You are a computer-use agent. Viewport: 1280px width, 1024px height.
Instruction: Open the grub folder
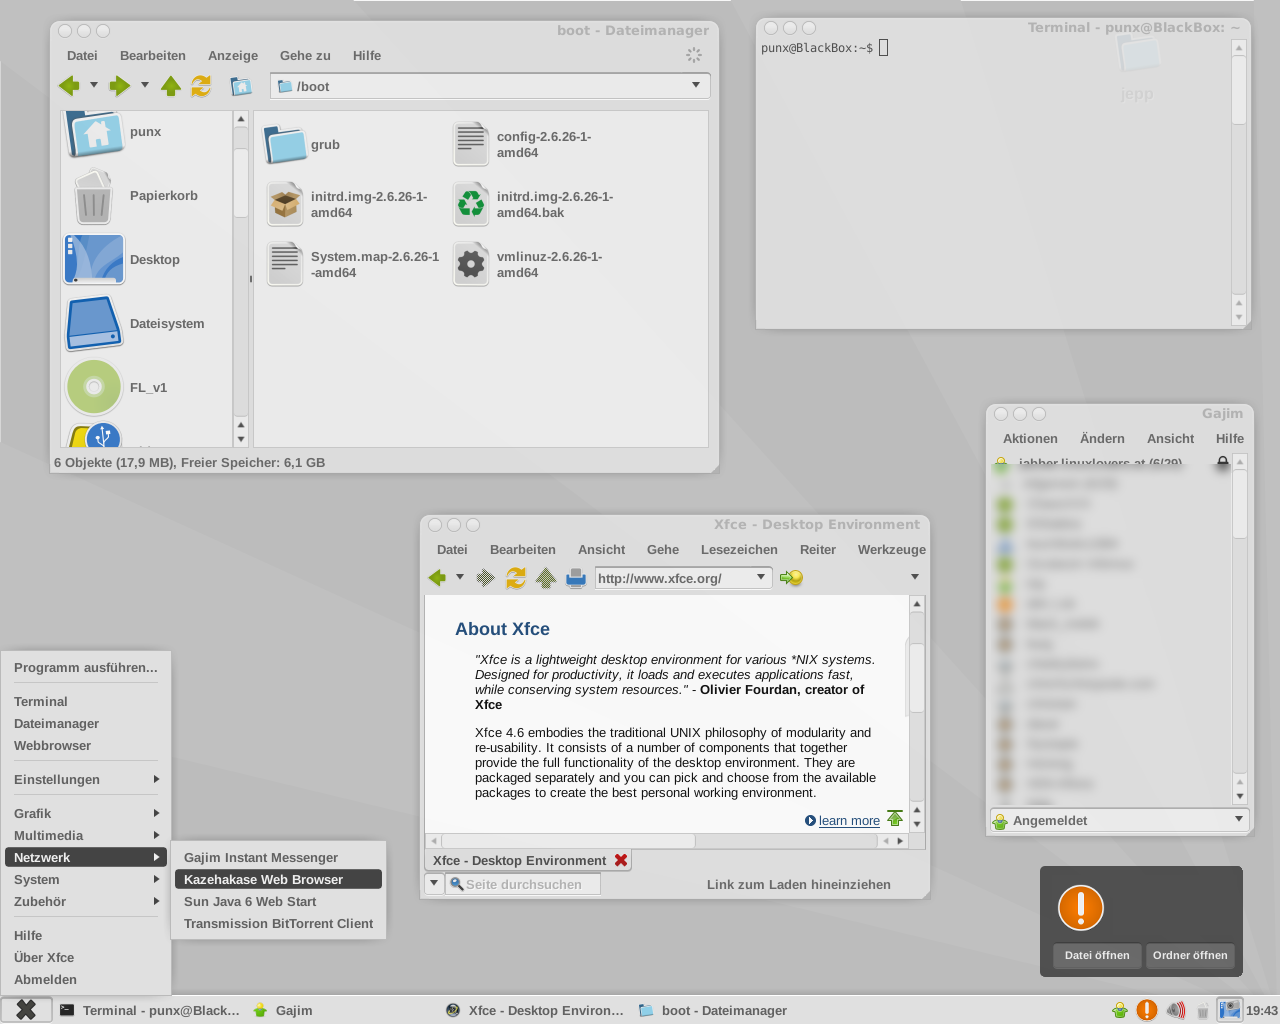(287, 145)
